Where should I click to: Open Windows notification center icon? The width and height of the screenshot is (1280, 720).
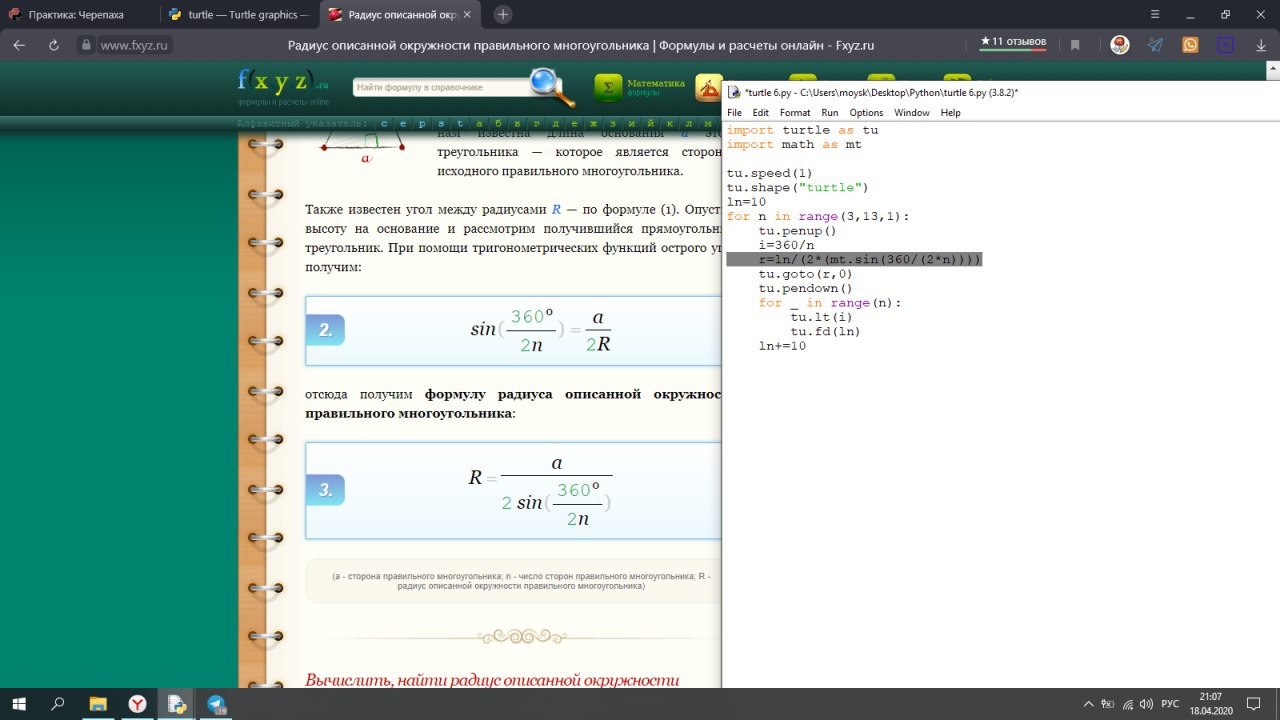[1254, 704]
